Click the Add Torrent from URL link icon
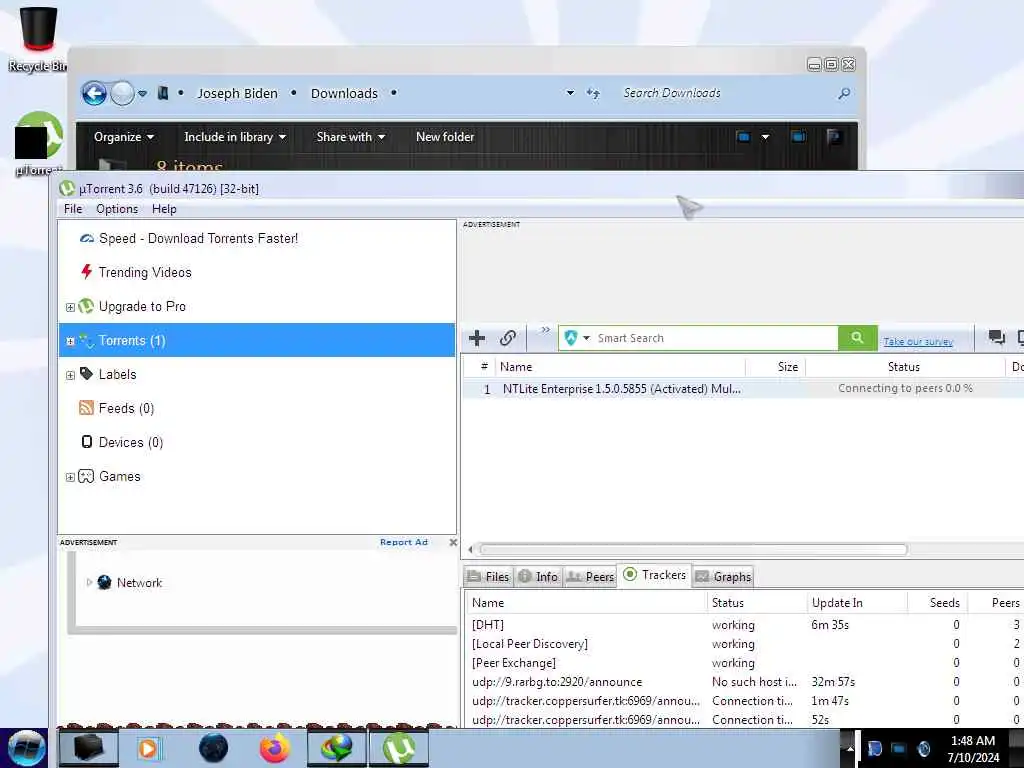The image size is (1024, 768). click(x=507, y=338)
